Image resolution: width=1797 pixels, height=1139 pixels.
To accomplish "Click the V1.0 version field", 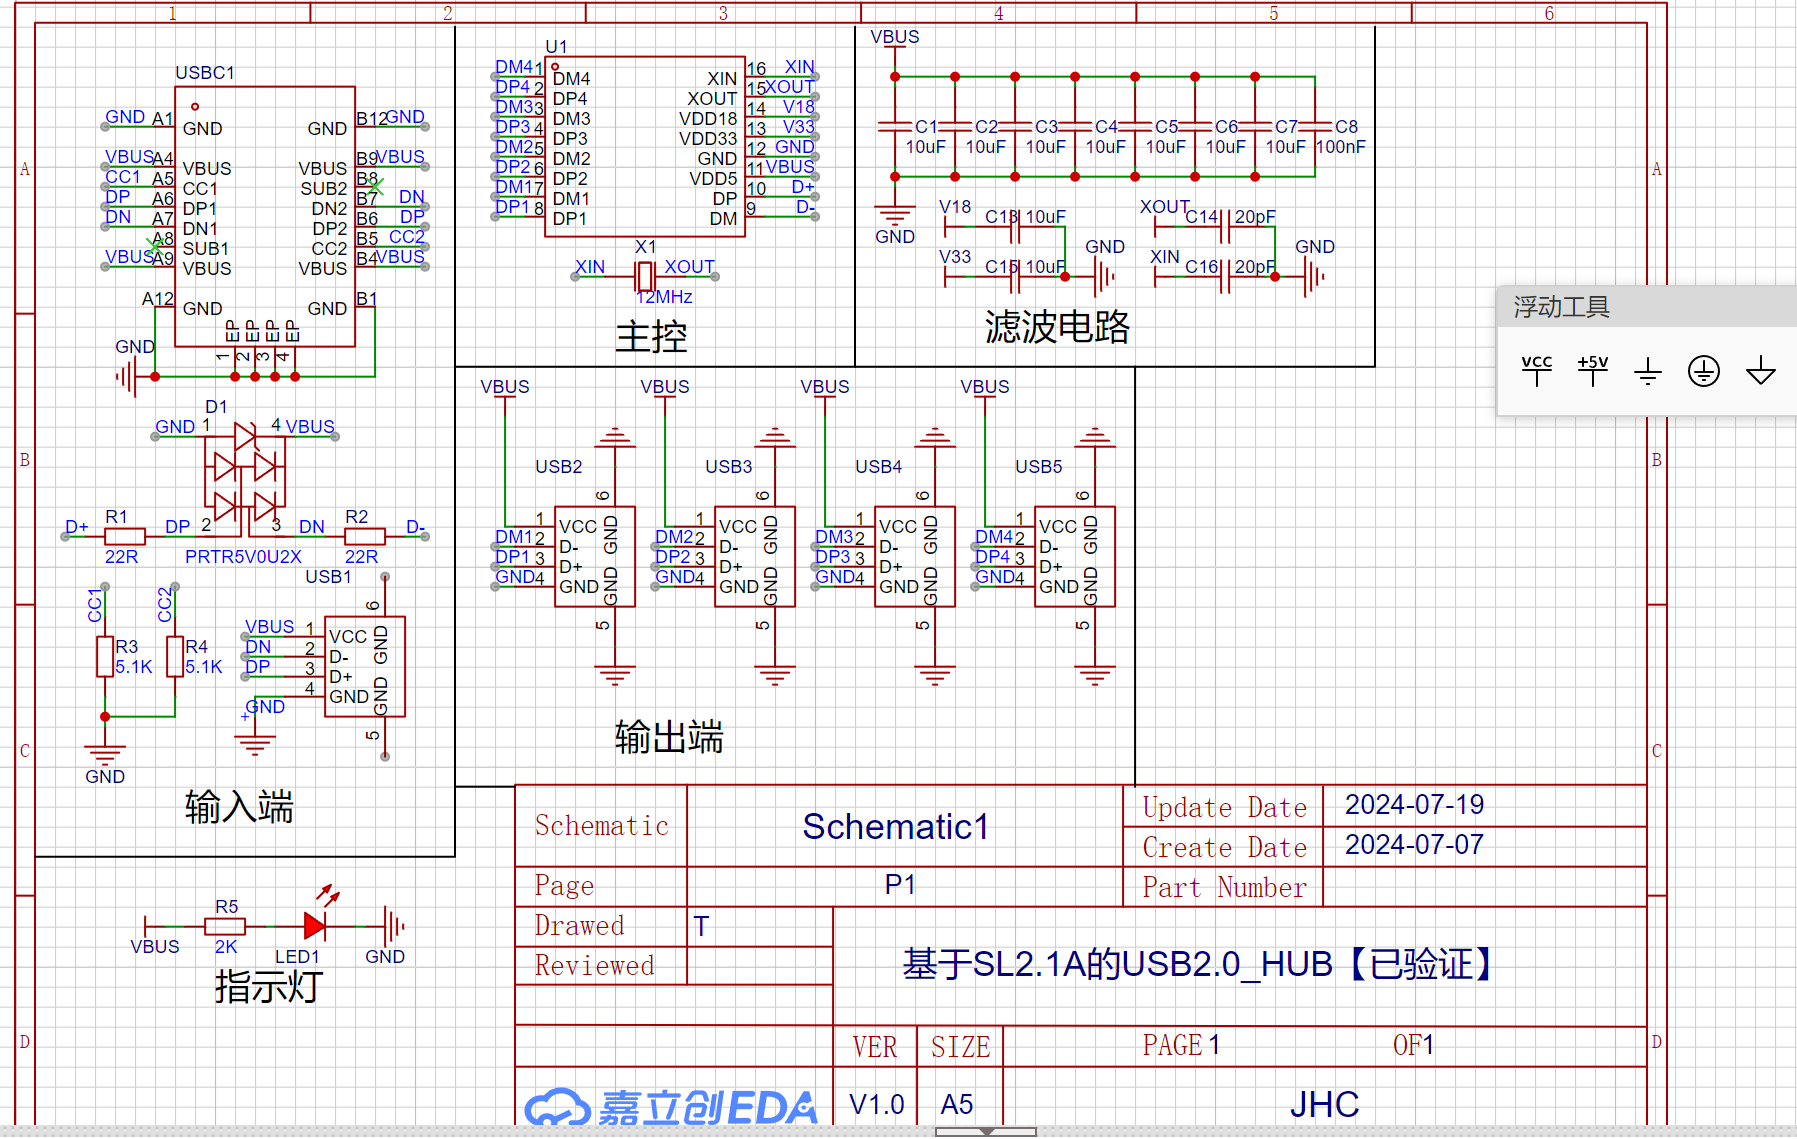I will [x=876, y=1104].
